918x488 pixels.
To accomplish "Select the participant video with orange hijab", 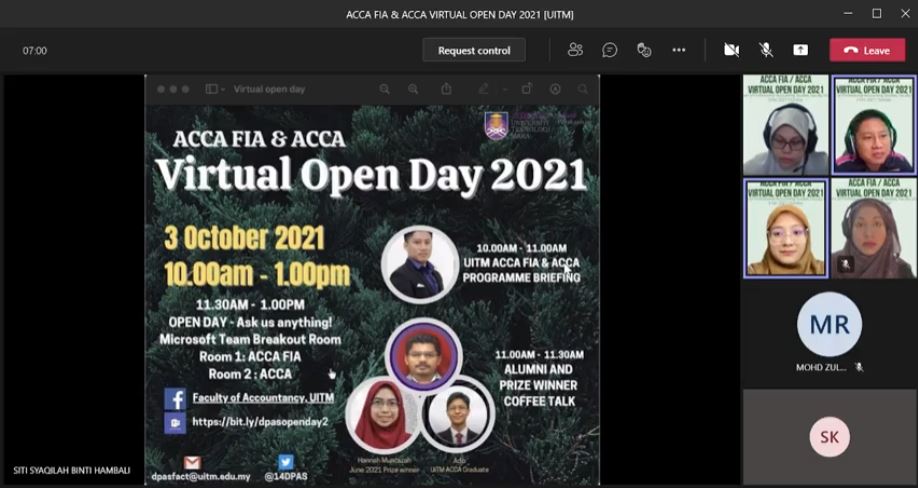I will 786,228.
